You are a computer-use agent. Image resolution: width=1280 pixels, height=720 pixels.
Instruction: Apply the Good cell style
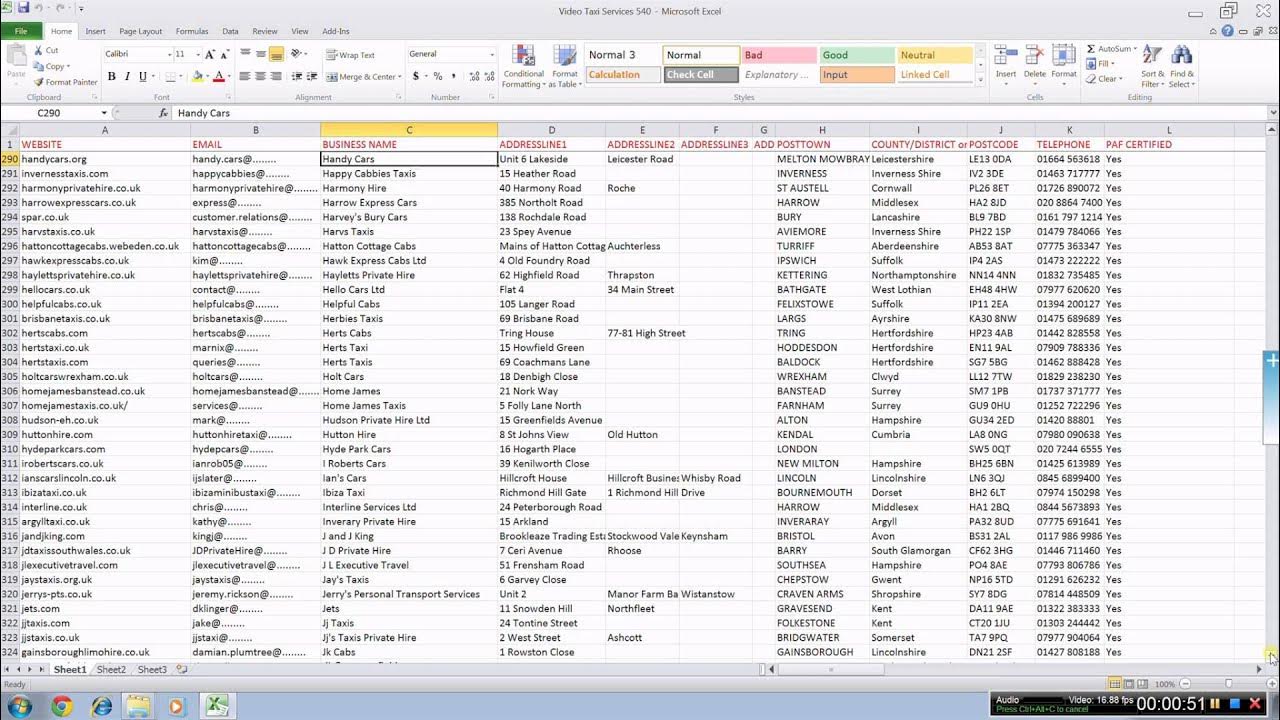[x=857, y=55]
